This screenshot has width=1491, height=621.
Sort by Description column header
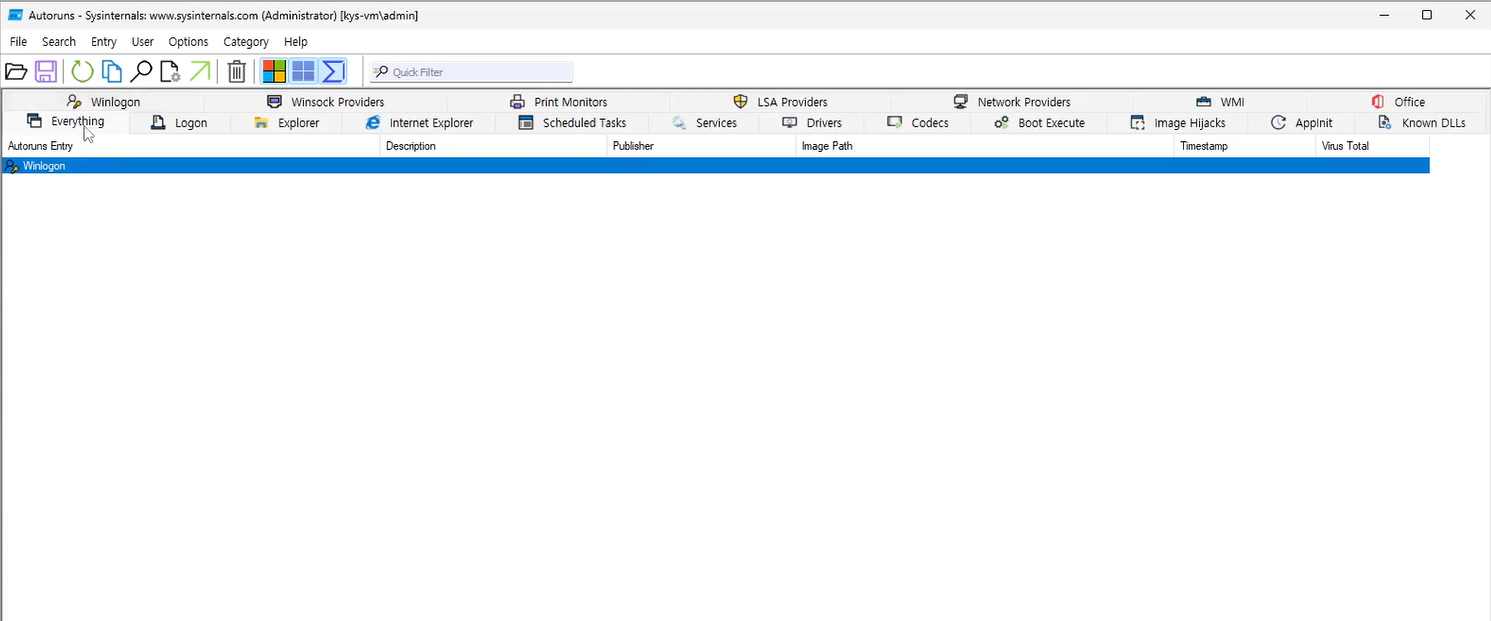tap(494, 146)
